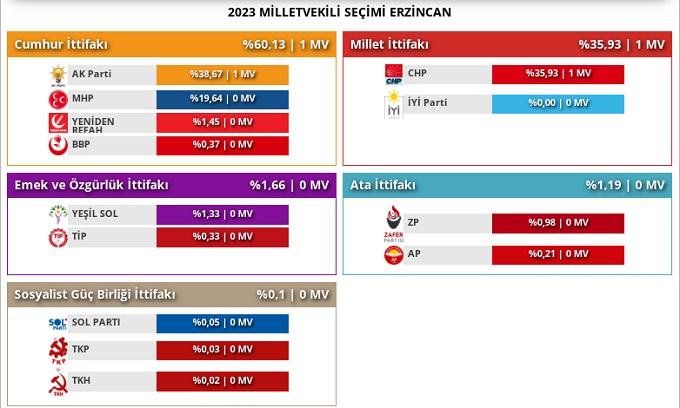680x408 pixels.
Task: Click the TİP party logo
Action: click(57, 238)
